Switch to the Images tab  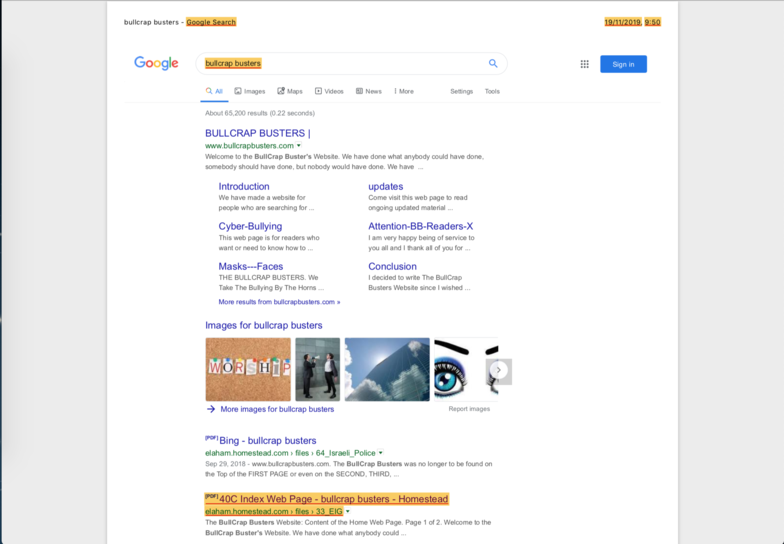tap(250, 92)
